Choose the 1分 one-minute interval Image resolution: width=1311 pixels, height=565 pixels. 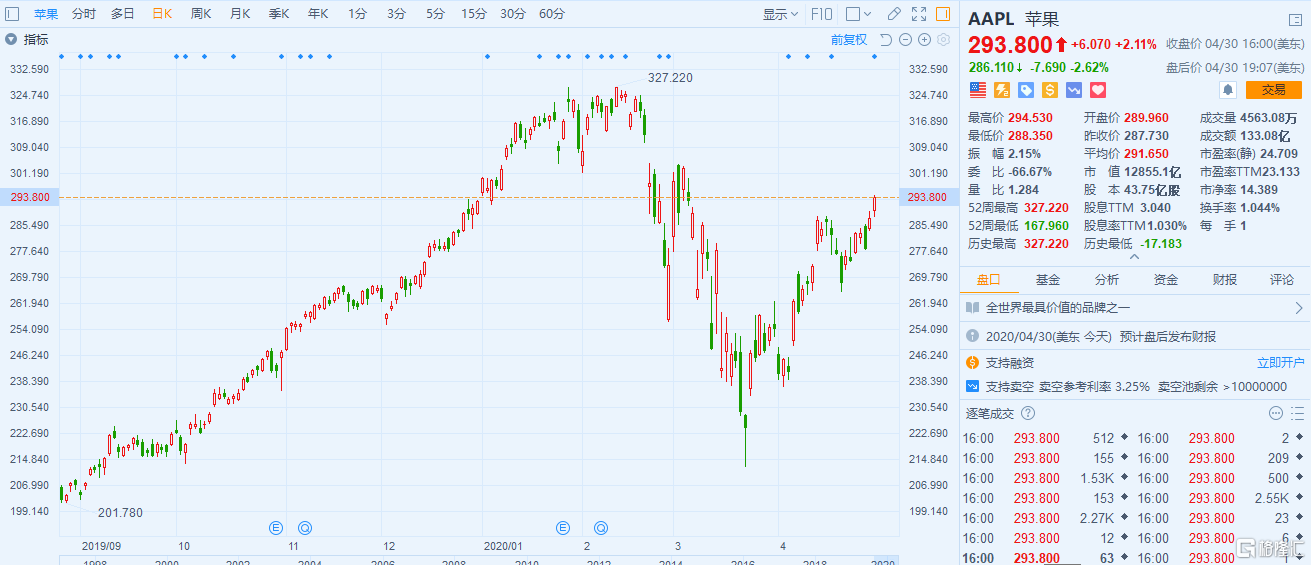pyautogui.click(x=357, y=14)
